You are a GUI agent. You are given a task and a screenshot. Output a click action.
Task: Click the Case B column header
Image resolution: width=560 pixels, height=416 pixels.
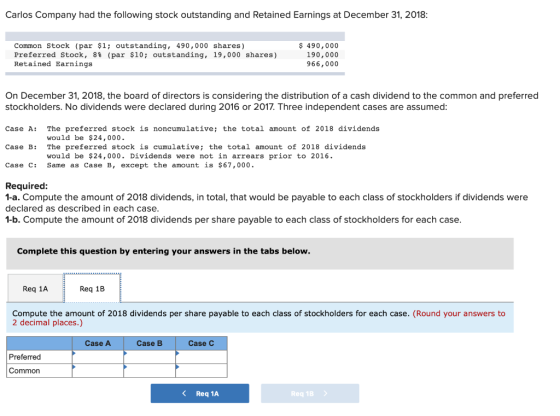tap(150, 344)
